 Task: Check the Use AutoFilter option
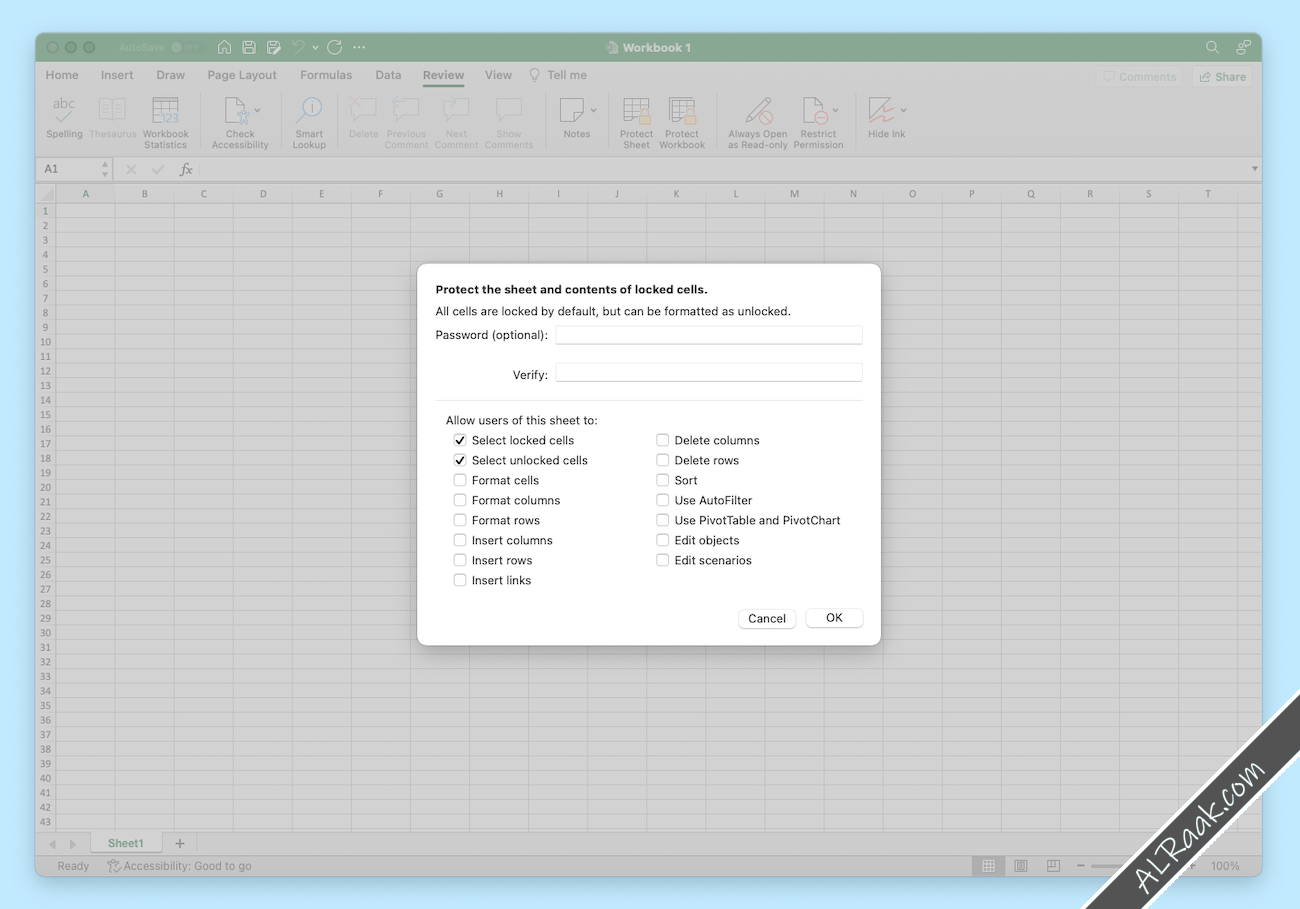coord(662,500)
